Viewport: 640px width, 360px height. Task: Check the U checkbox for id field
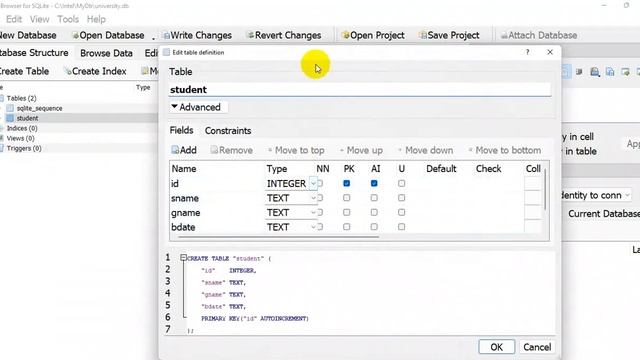pos(402,184)
